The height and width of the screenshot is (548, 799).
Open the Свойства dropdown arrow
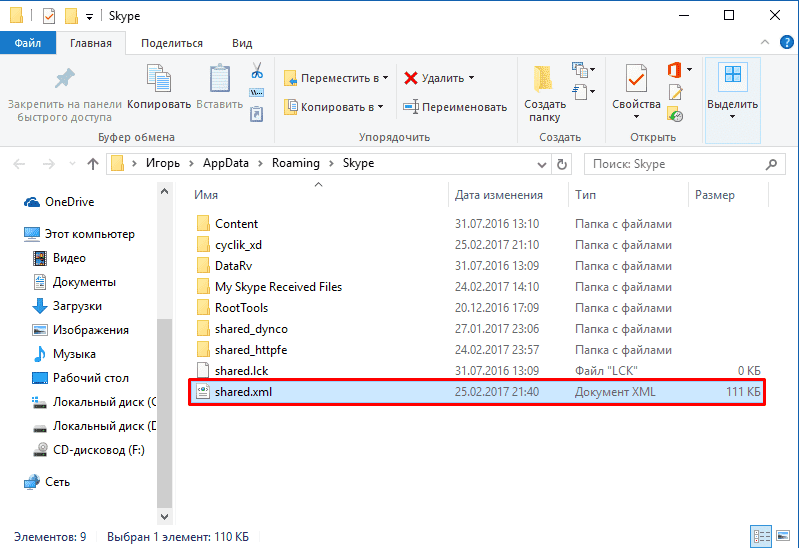[636, 117]
